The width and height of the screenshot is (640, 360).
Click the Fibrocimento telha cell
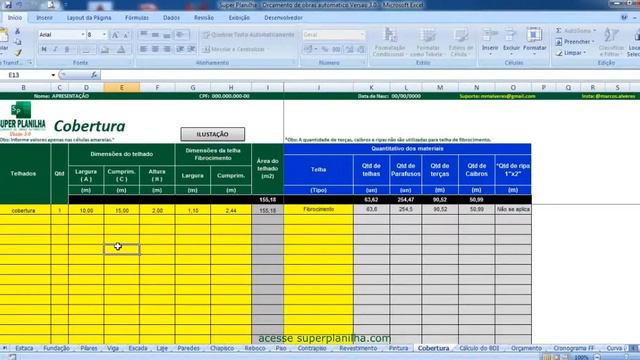pos(318,209)
